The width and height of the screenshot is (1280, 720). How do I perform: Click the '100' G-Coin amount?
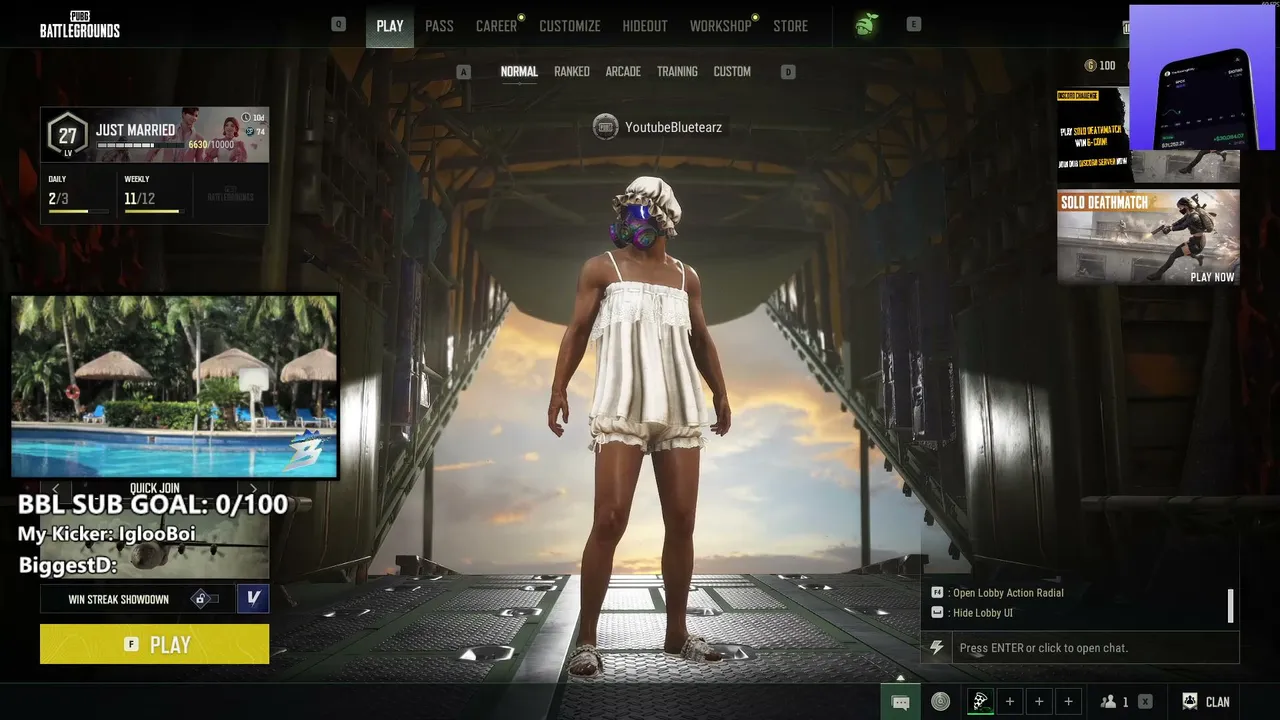click(1107, 66)
